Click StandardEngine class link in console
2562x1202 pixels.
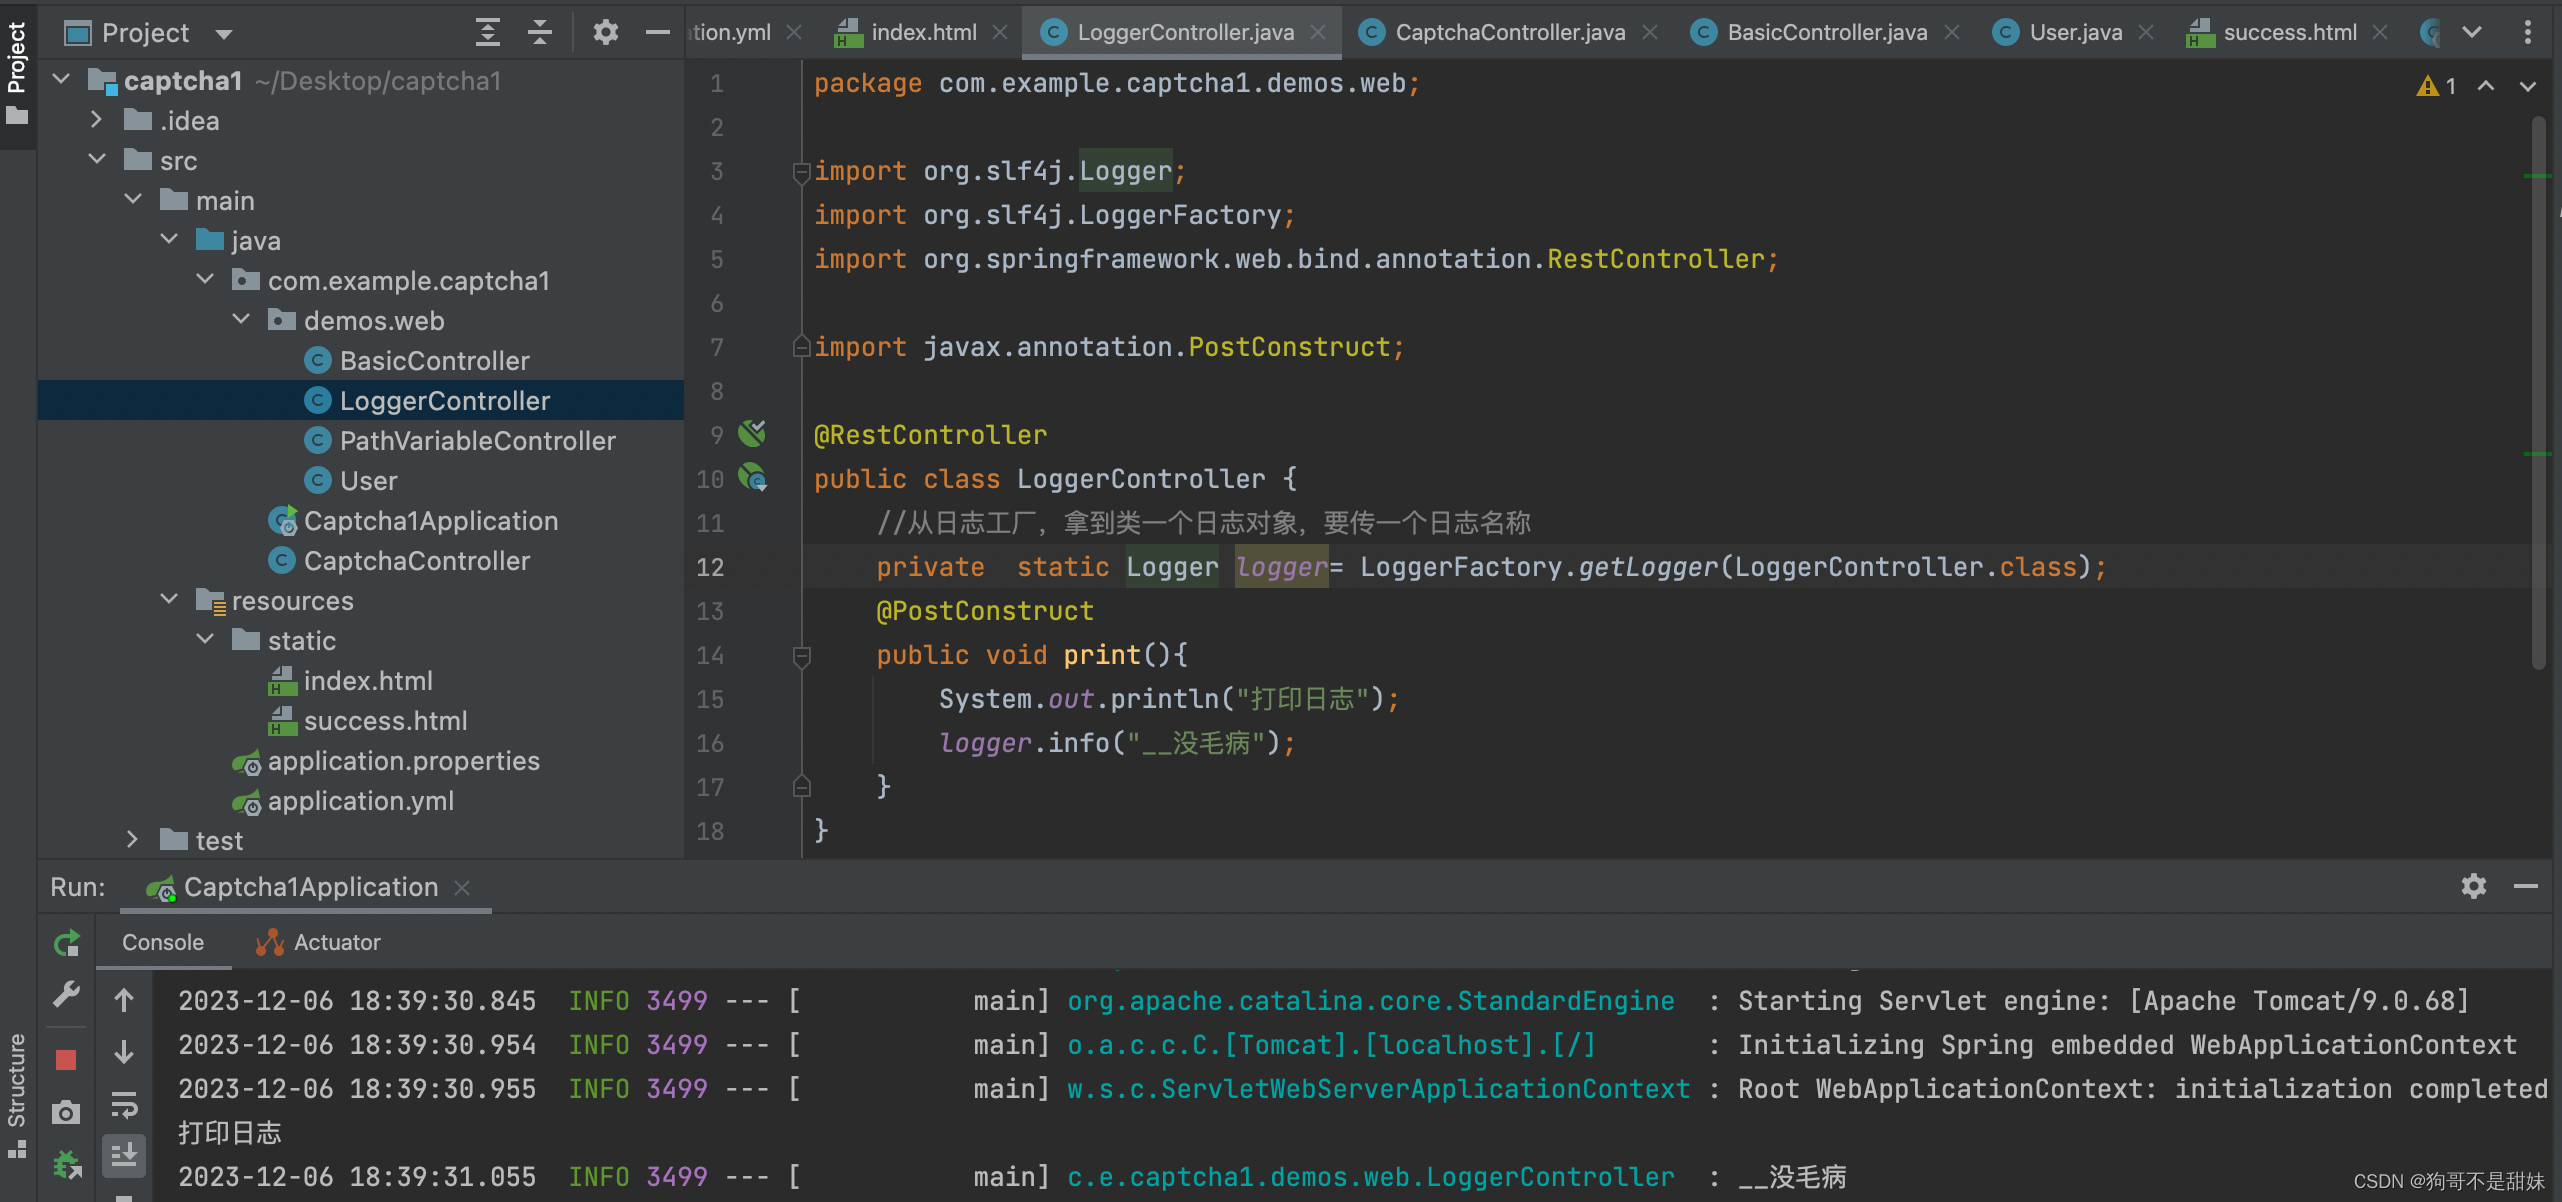coord(1370,1001)
